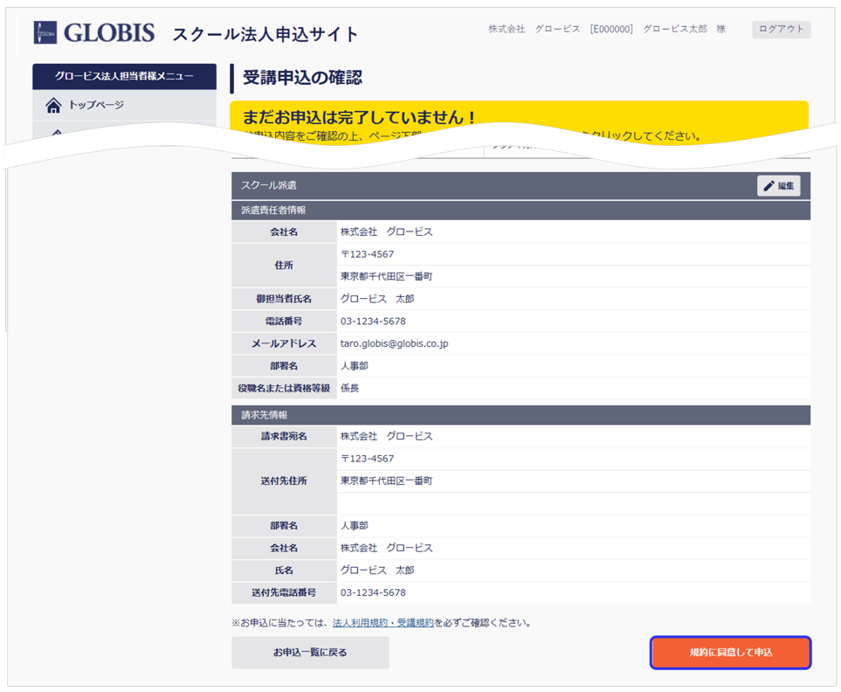
Task: Click the メールアドレス label
Action: [284, 343]
